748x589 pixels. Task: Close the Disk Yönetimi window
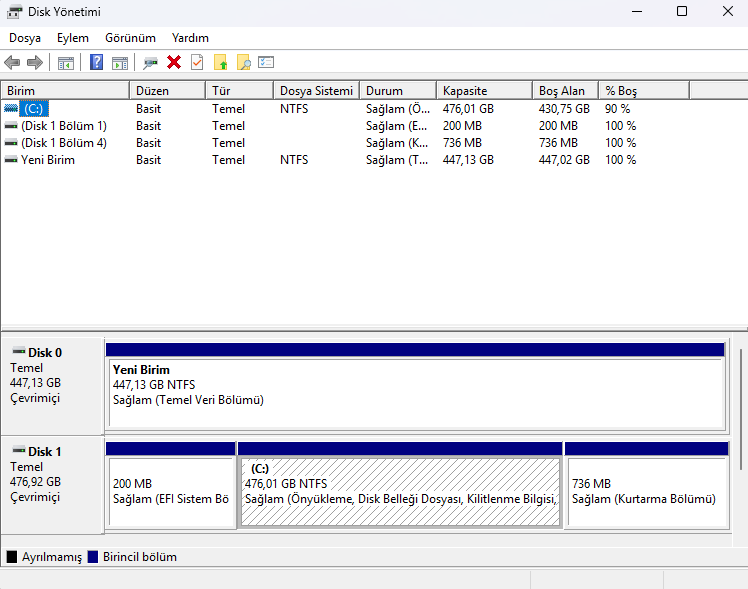click(727, 11)
